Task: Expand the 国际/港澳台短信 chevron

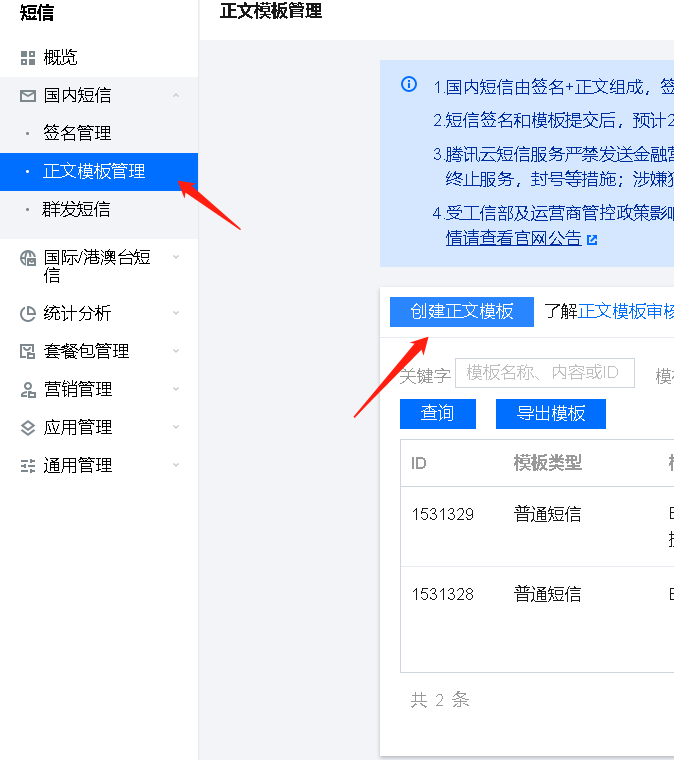Action: [176, 257]
